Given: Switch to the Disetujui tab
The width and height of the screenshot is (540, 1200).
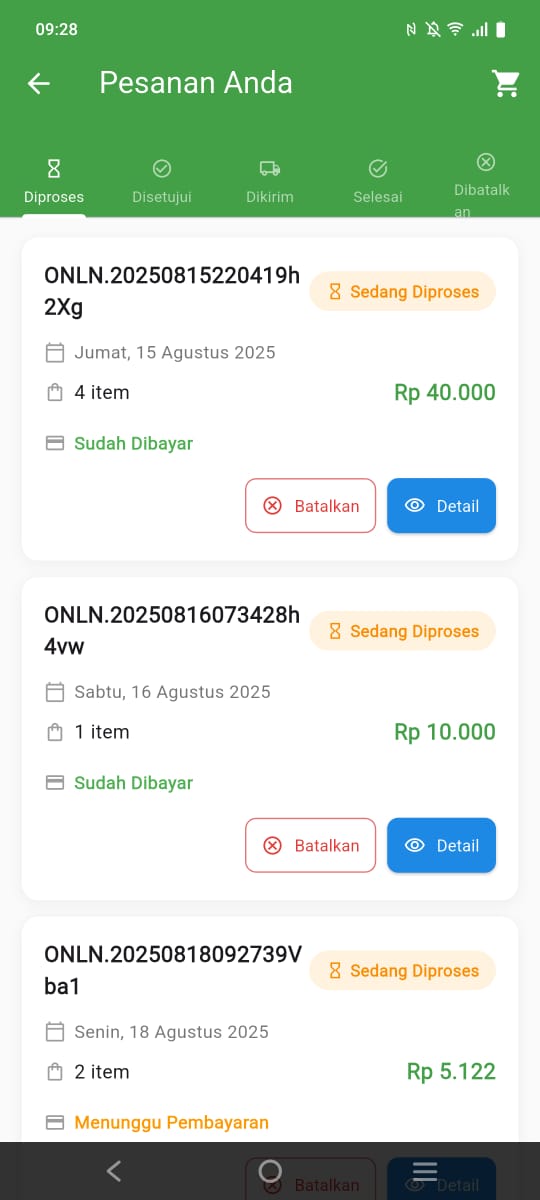Looking at the screenshot, I should point(162,181).
